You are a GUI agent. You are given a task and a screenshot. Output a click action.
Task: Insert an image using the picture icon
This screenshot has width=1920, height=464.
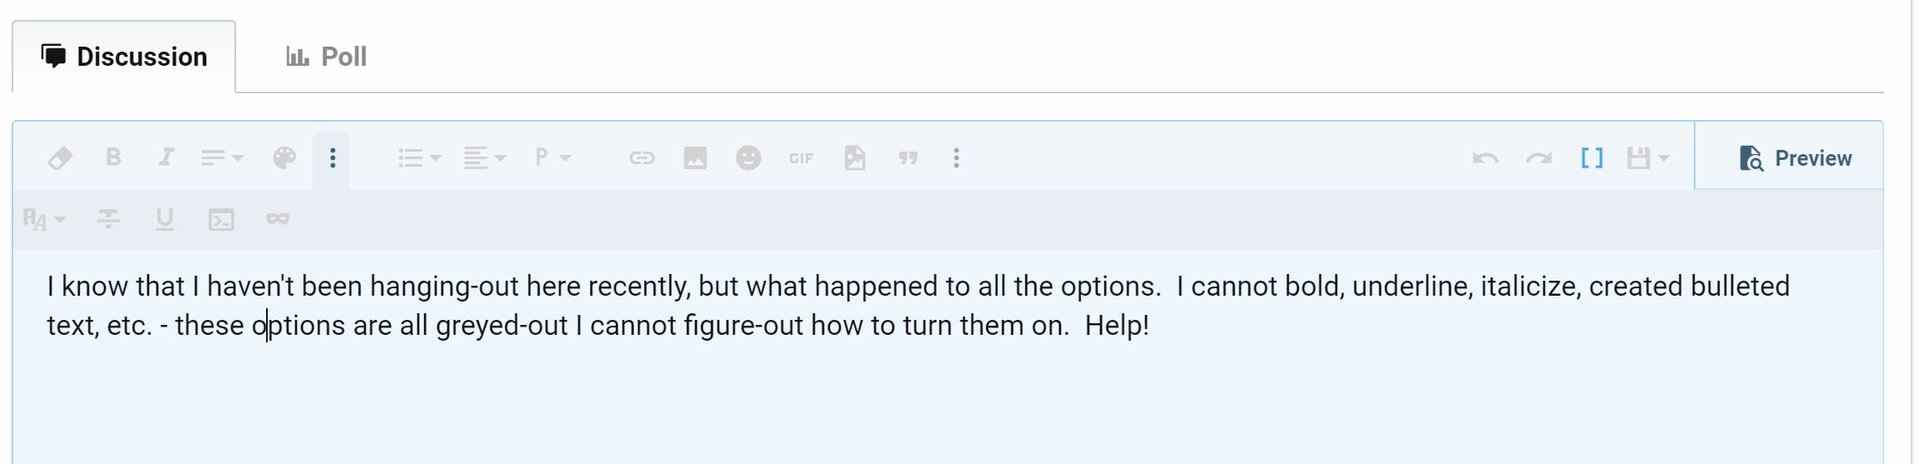pos(695,158)
